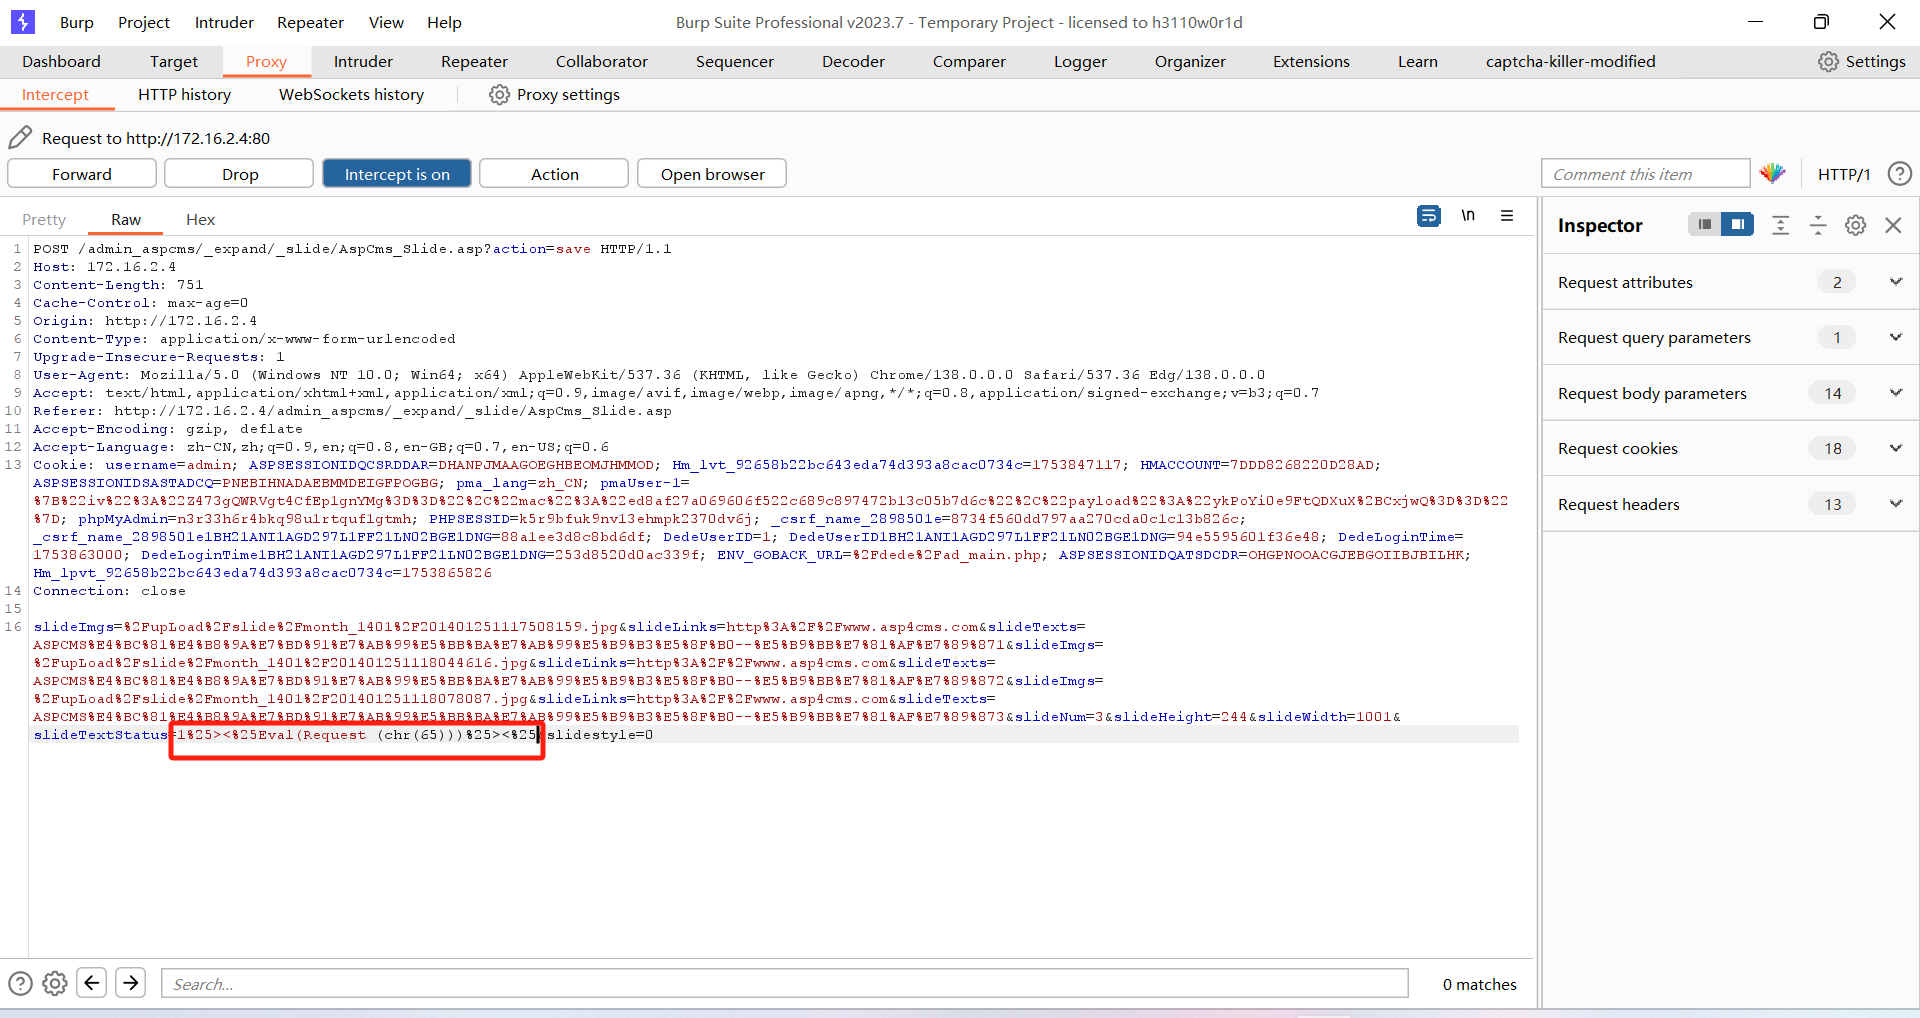Screen dimensions: 1920x1018
Task: Click the Comment this item field
Action: coord(1645,173)
